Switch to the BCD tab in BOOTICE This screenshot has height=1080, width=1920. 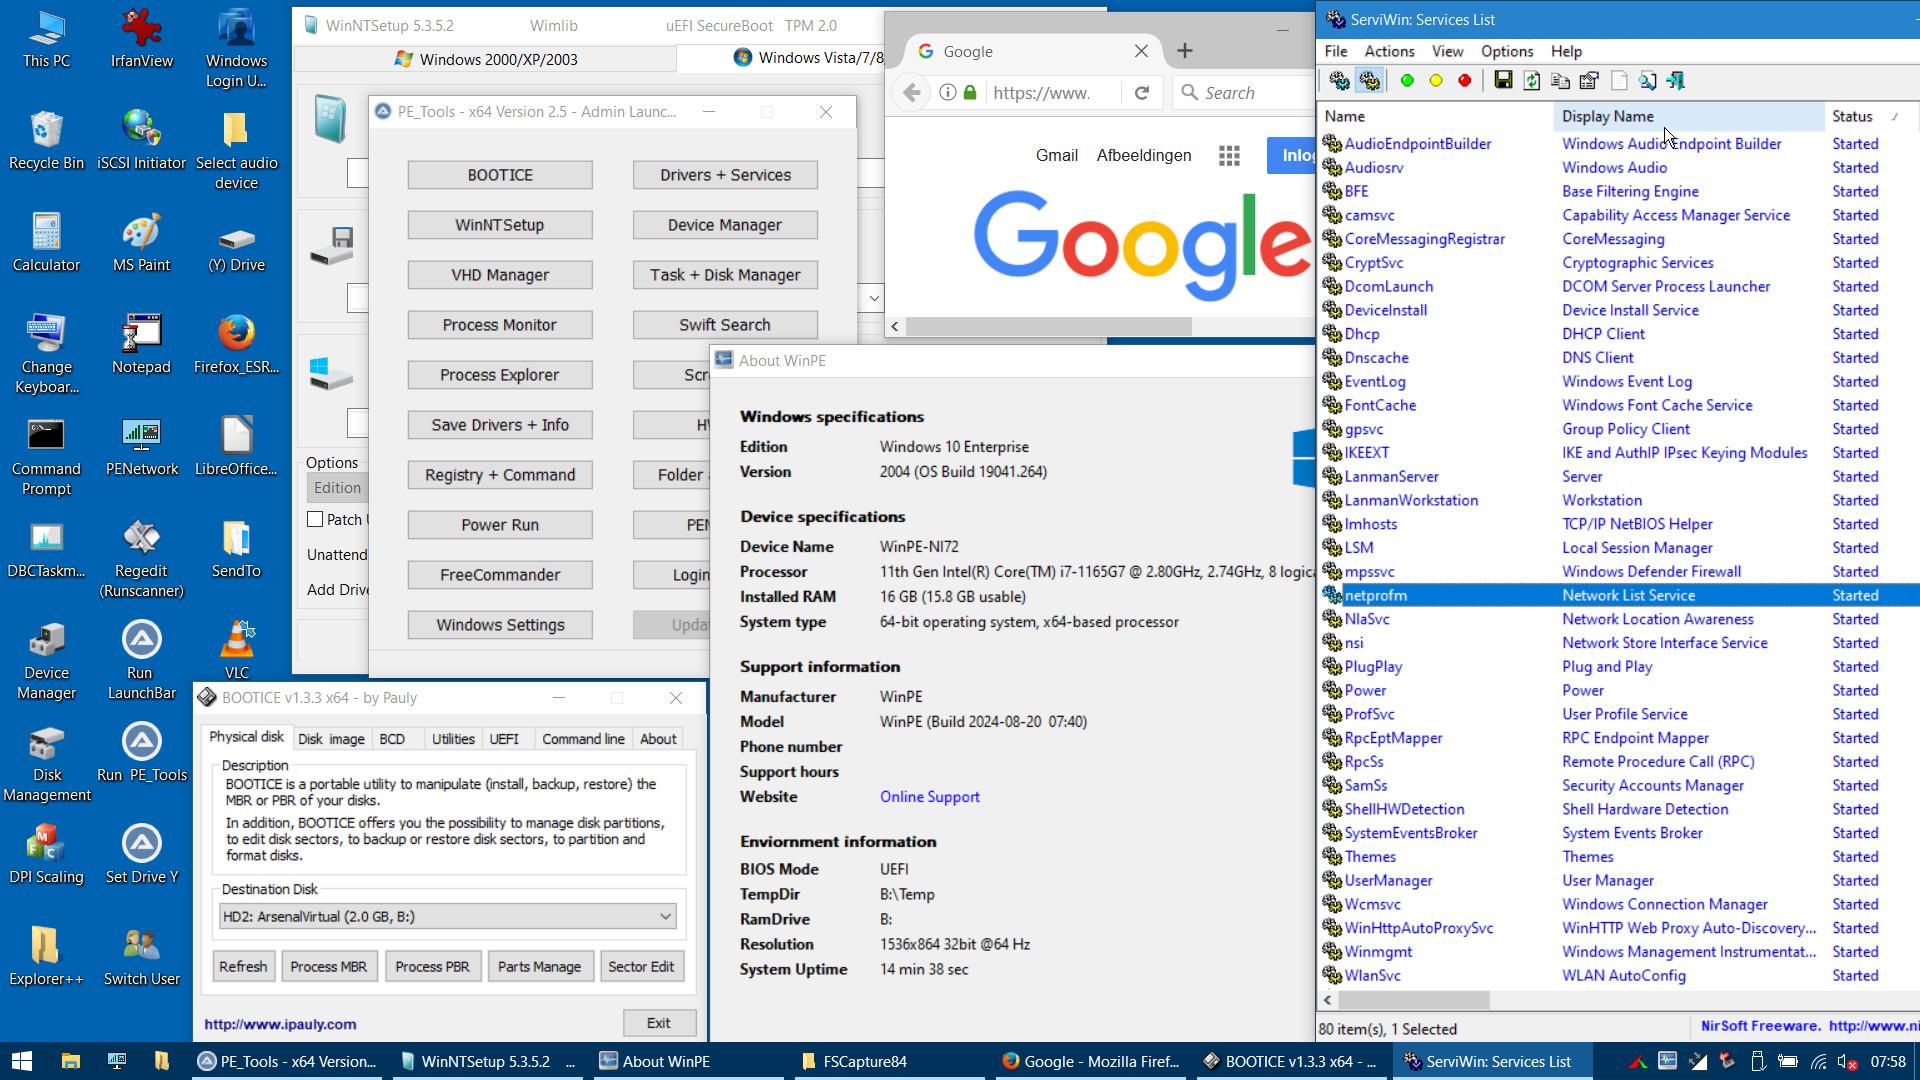[x=392, y=739]
